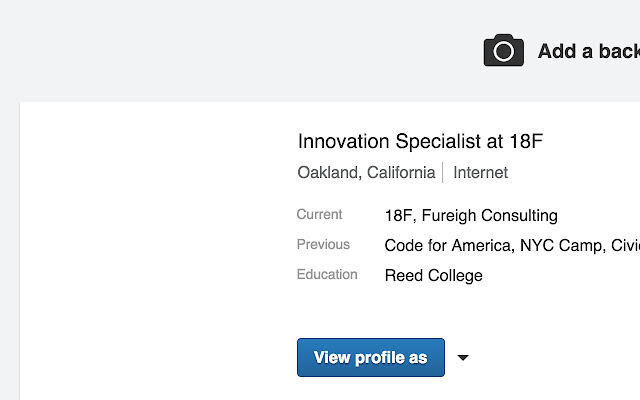Select the 'Oakland, California' location text

click(366, 173)
